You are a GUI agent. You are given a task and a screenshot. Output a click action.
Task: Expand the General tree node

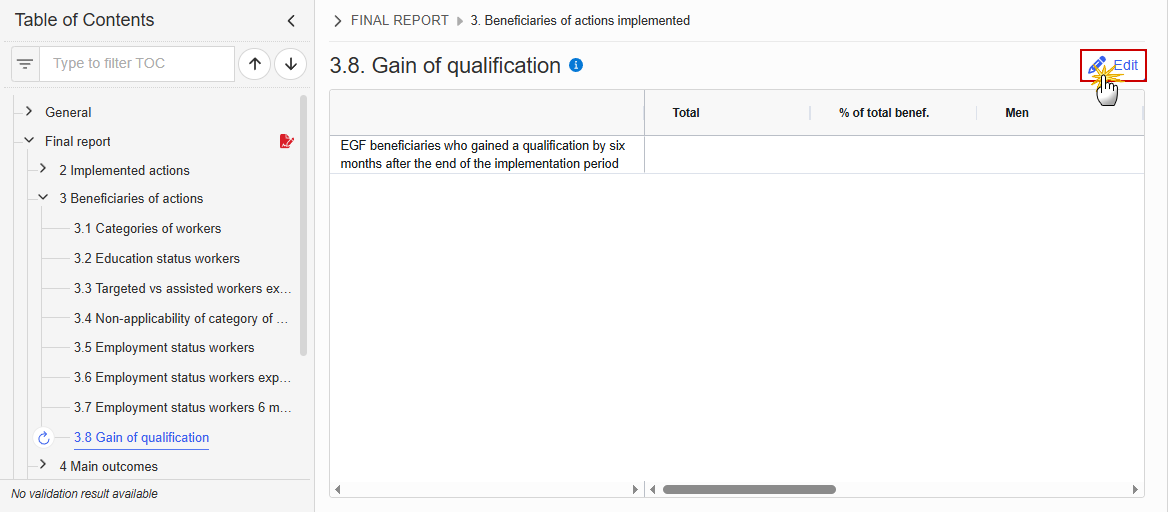(28, 111)
